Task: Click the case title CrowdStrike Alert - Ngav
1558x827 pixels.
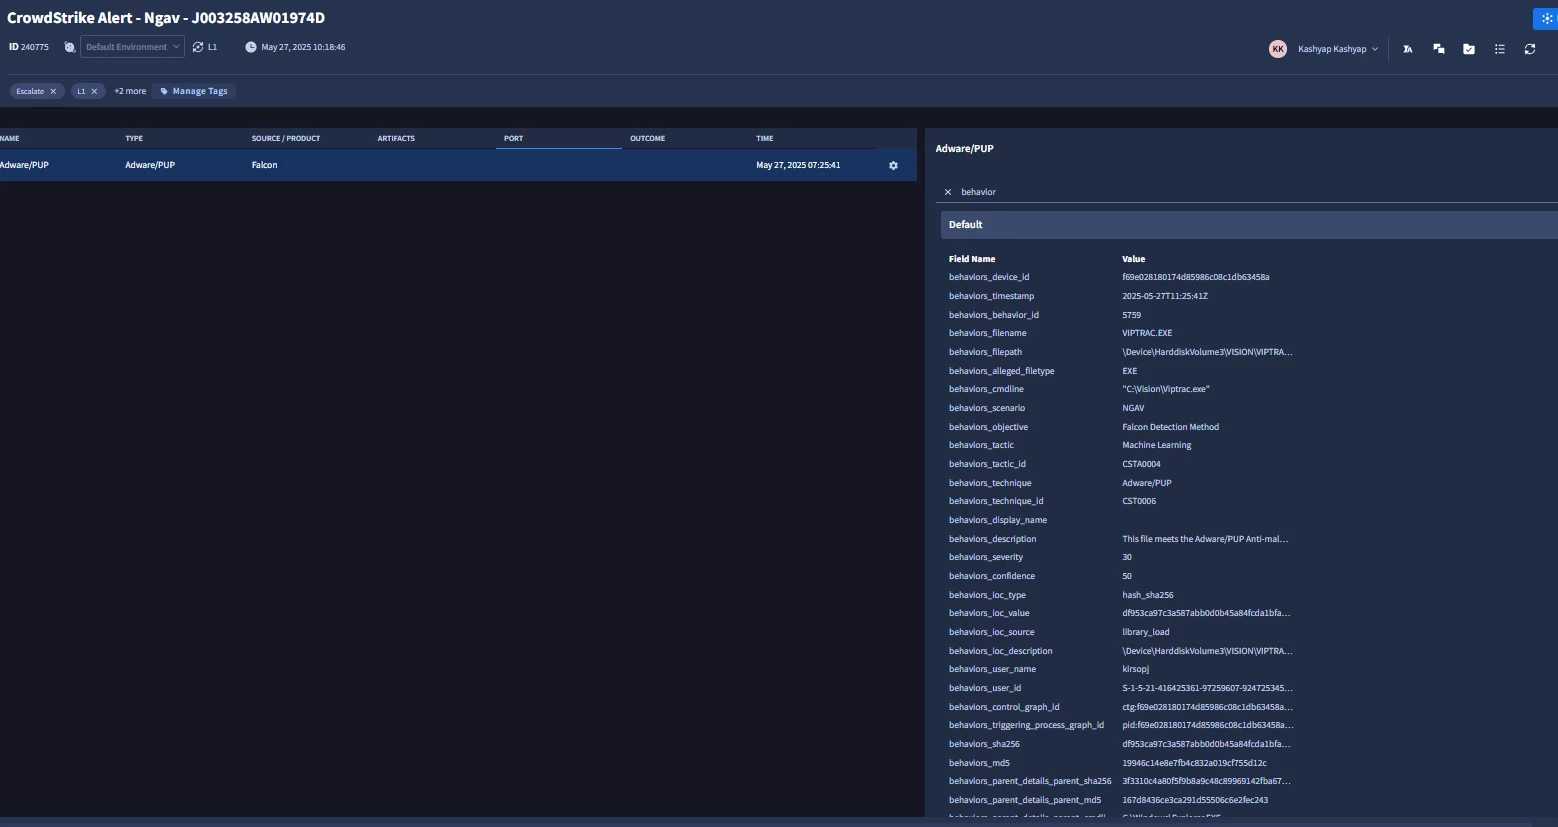Action: (x=166, y=18)
